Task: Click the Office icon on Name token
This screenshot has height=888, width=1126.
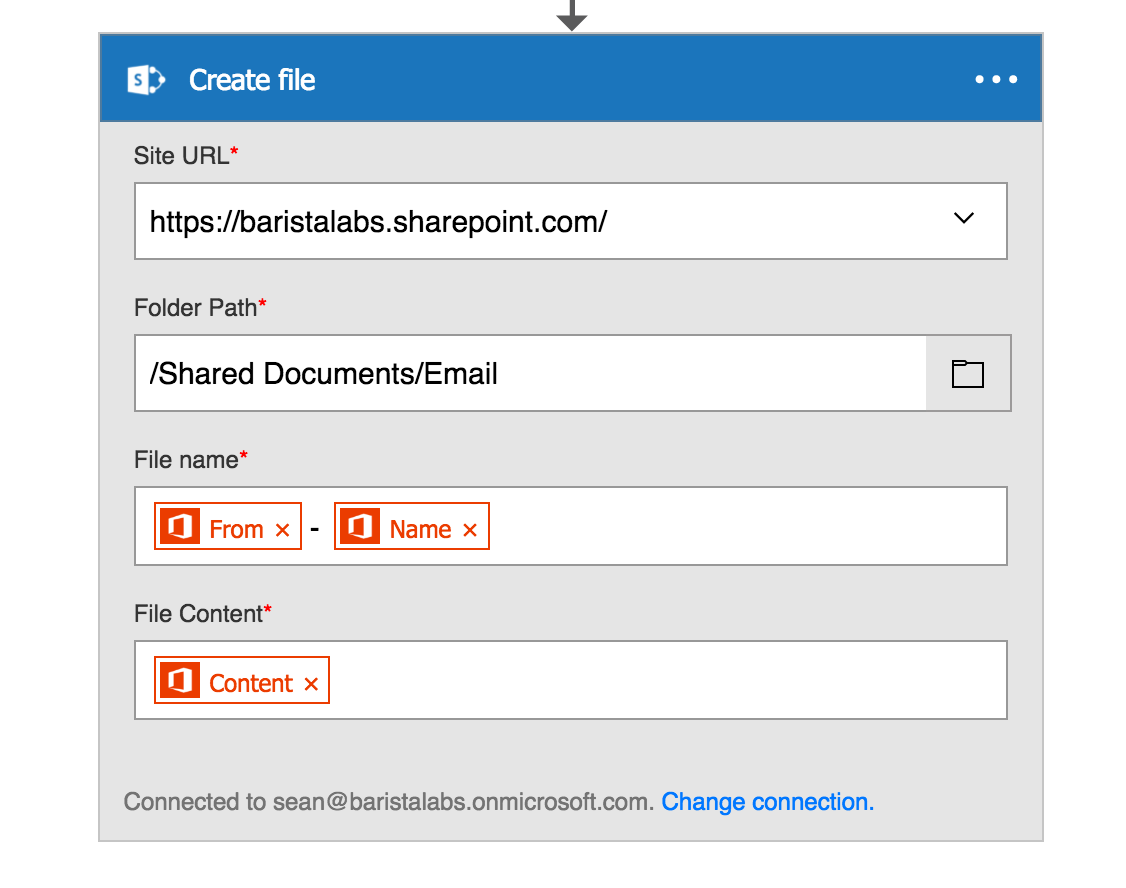Action: coord(360,526)
